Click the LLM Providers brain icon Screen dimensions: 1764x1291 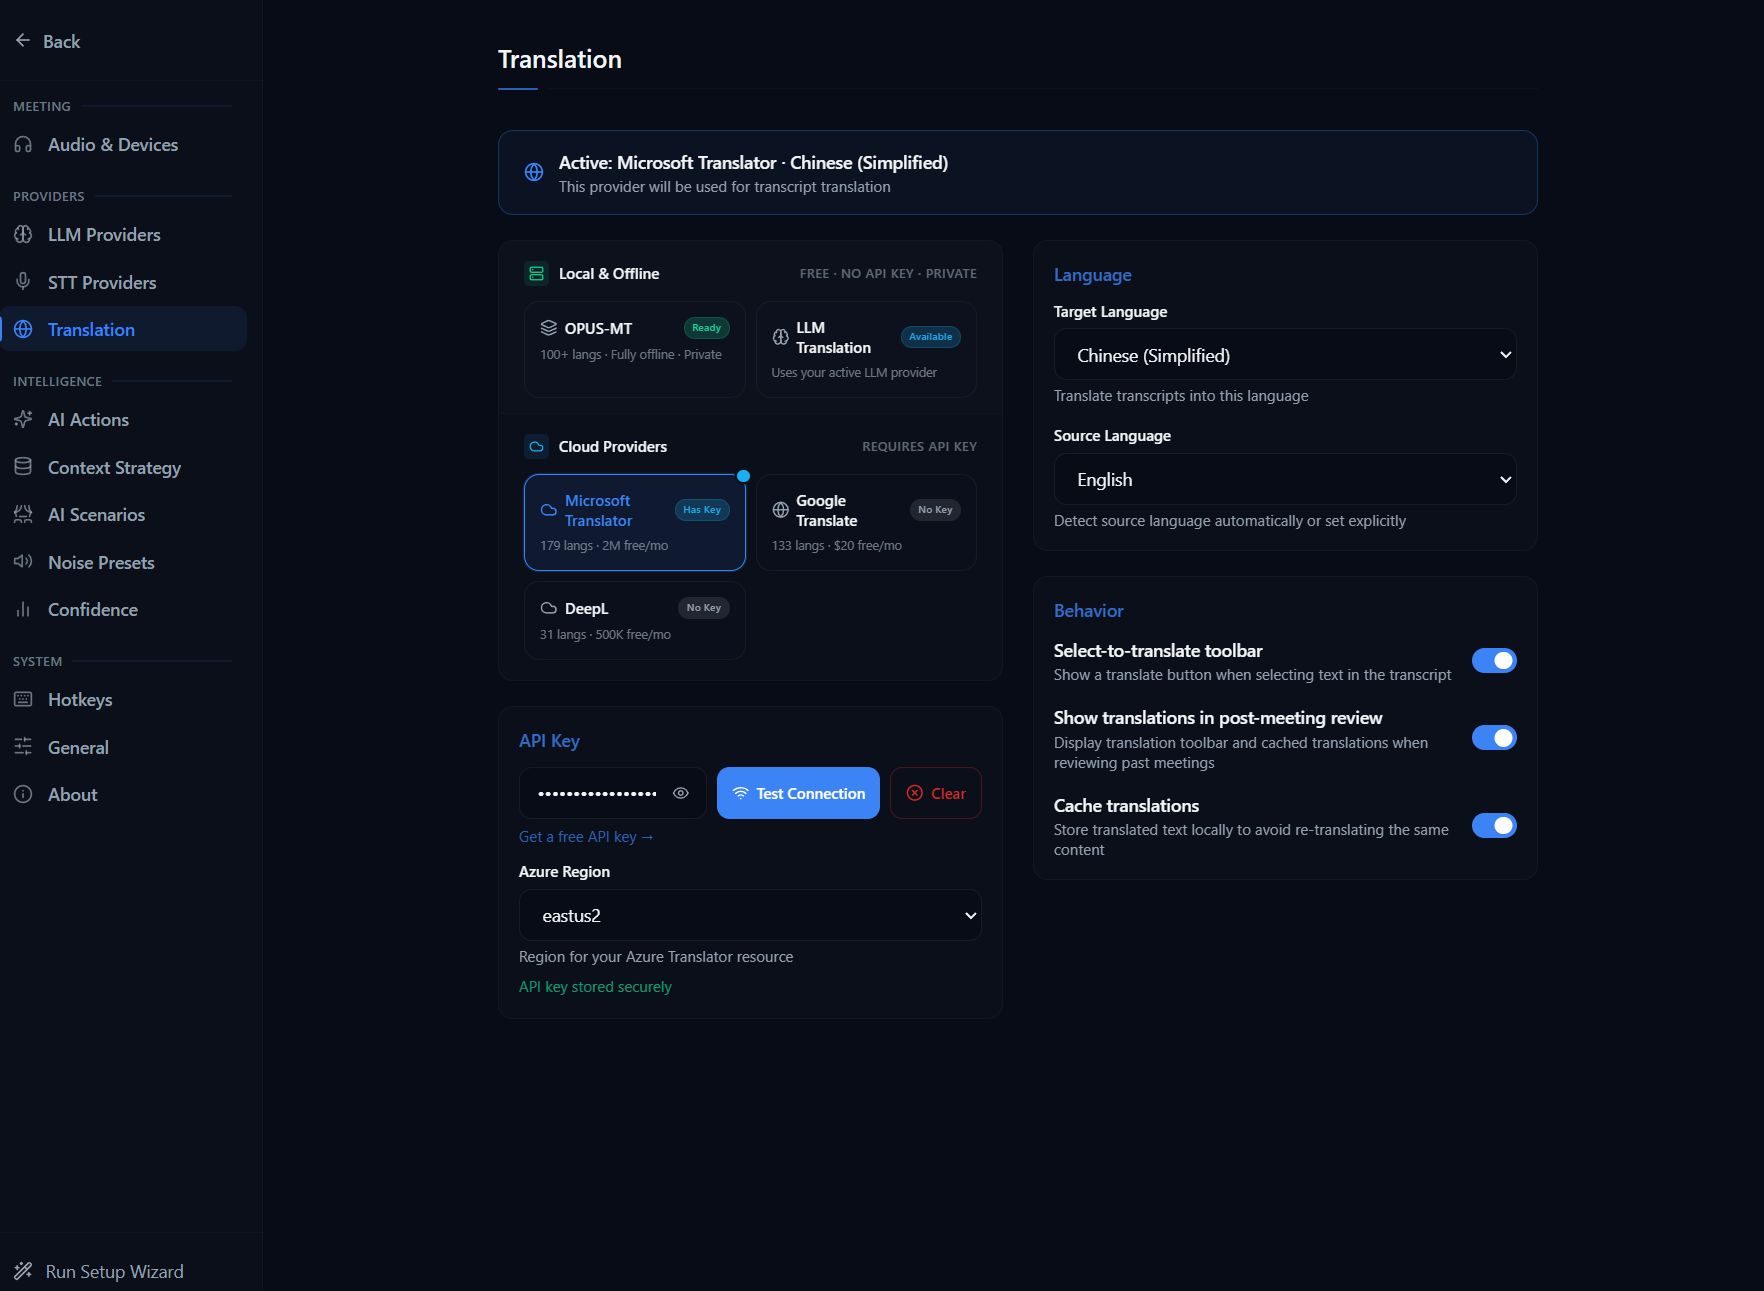tap(23, 235)
